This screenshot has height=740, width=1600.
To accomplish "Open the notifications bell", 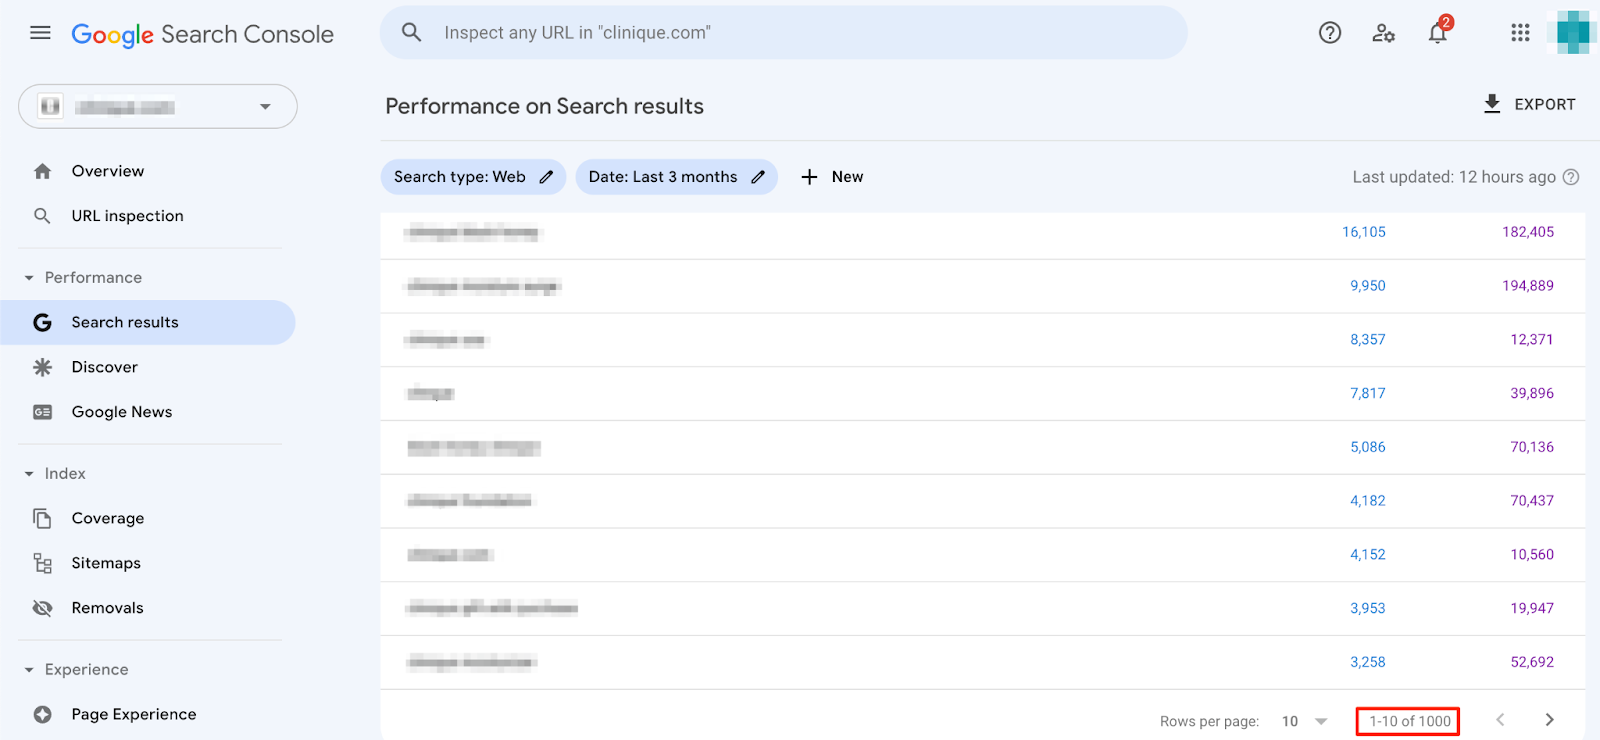I will tap(1437, 33).
